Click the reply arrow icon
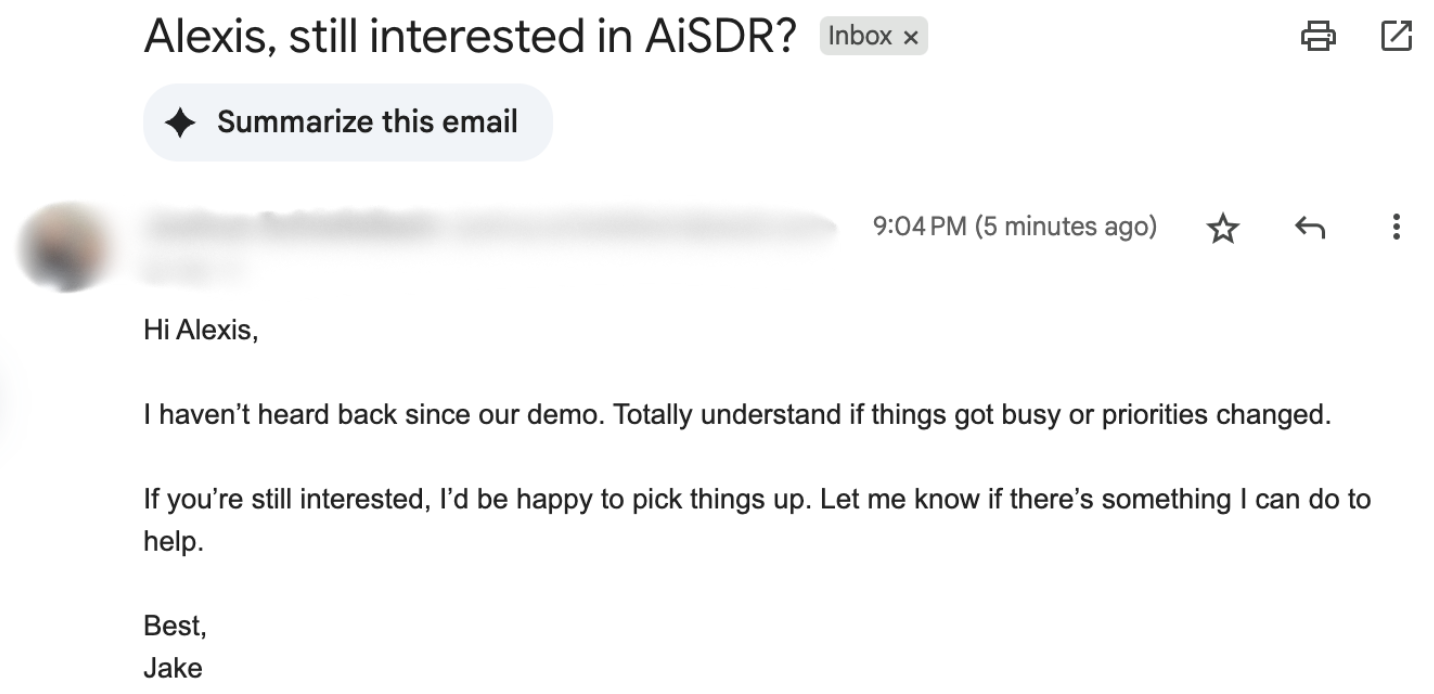1434x694 pixels. pyautogui.click(x=1309, y=229)
